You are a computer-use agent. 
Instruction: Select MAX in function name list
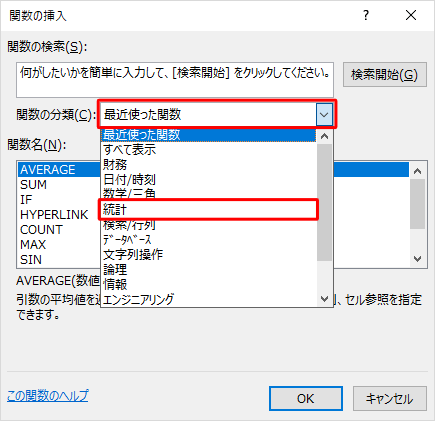59,245
